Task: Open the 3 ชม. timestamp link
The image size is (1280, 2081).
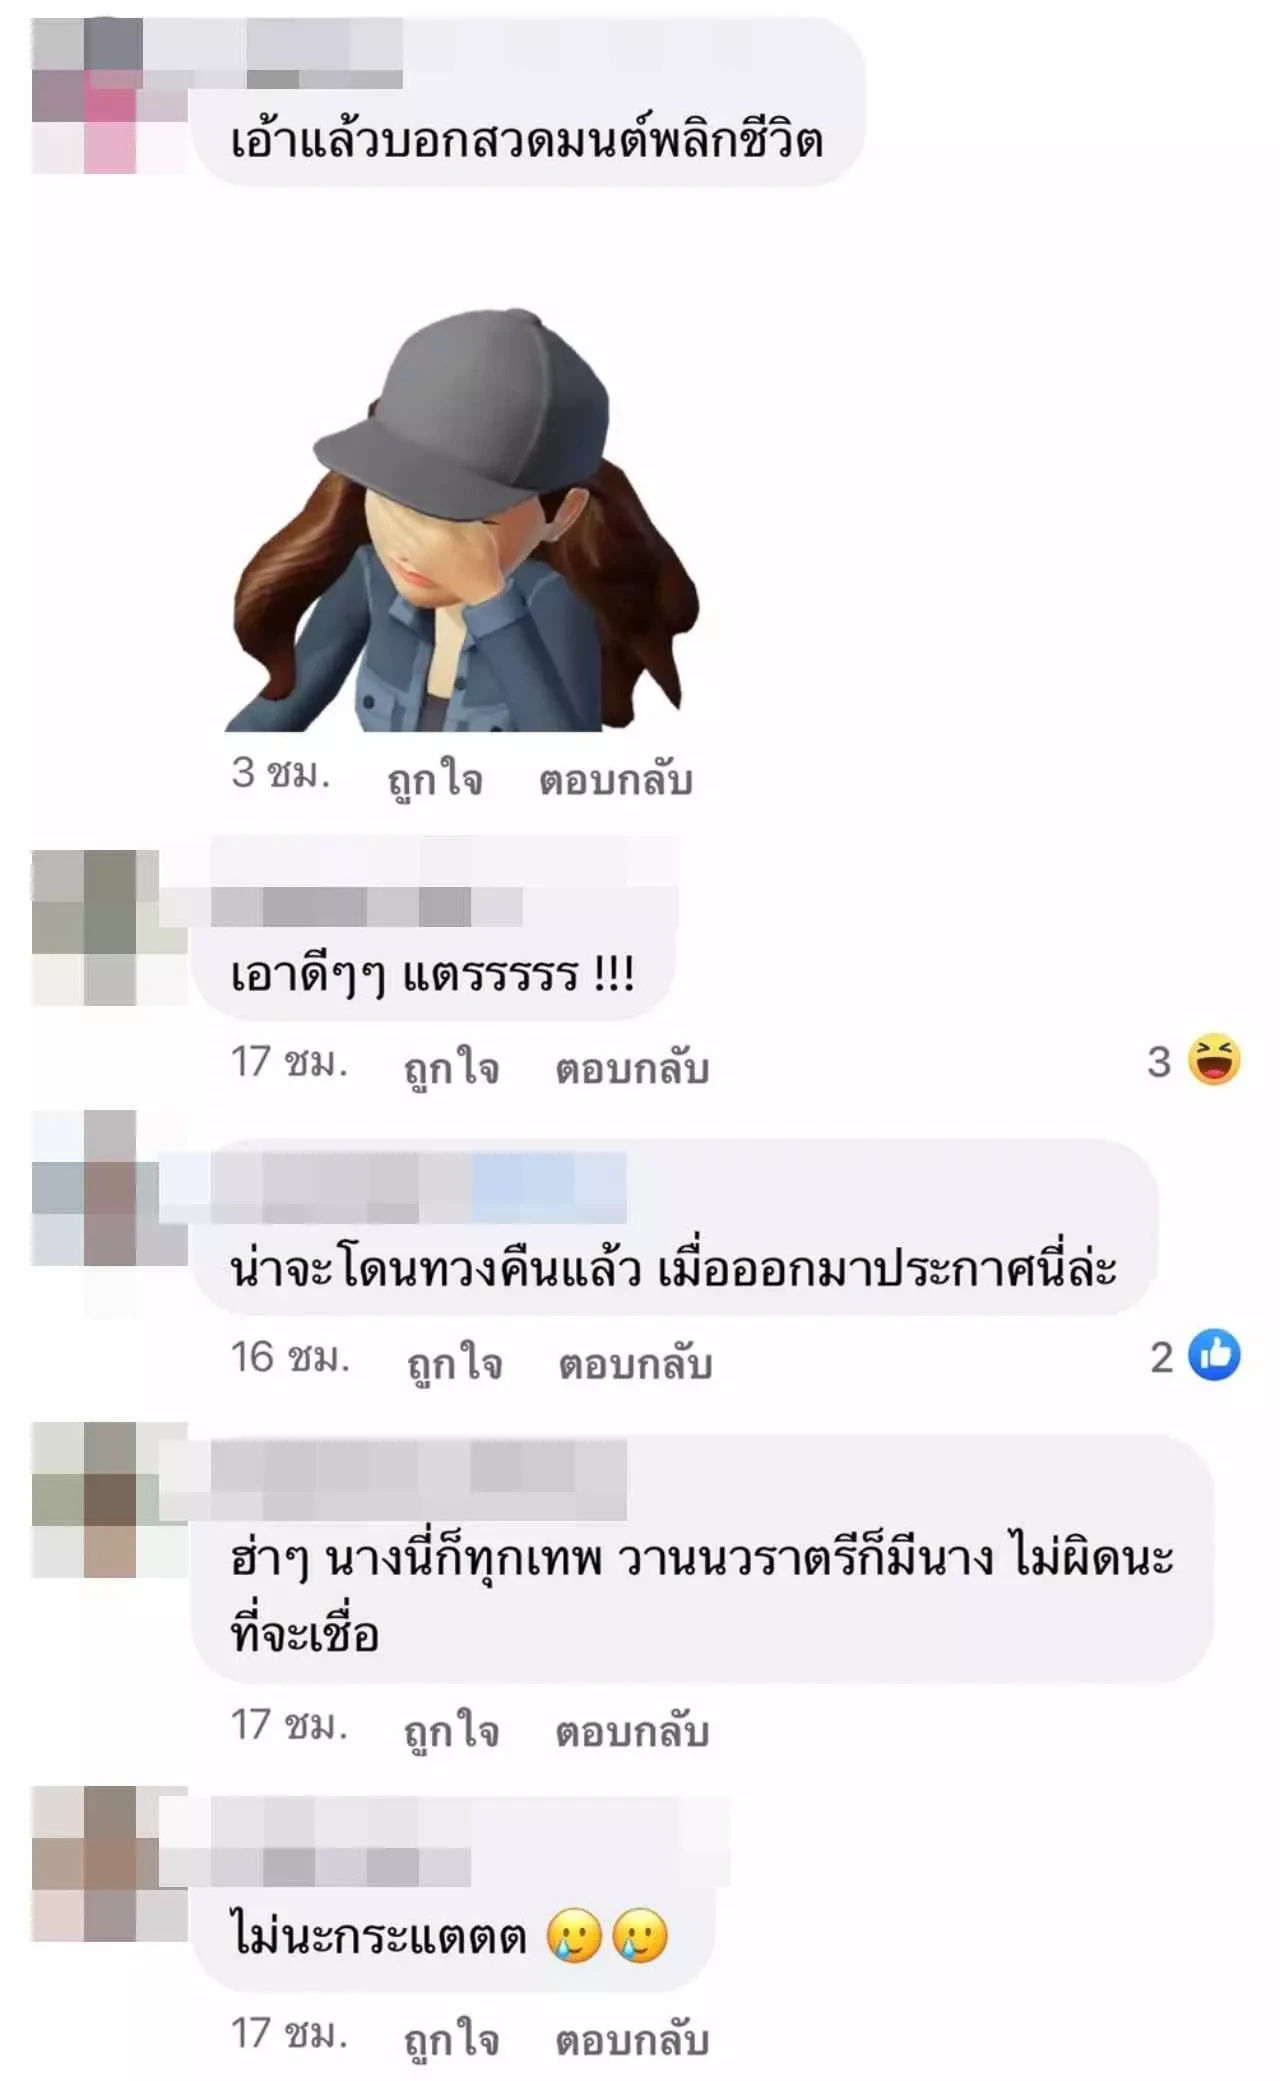Action: pyautogui.click(x=280, y=773)
